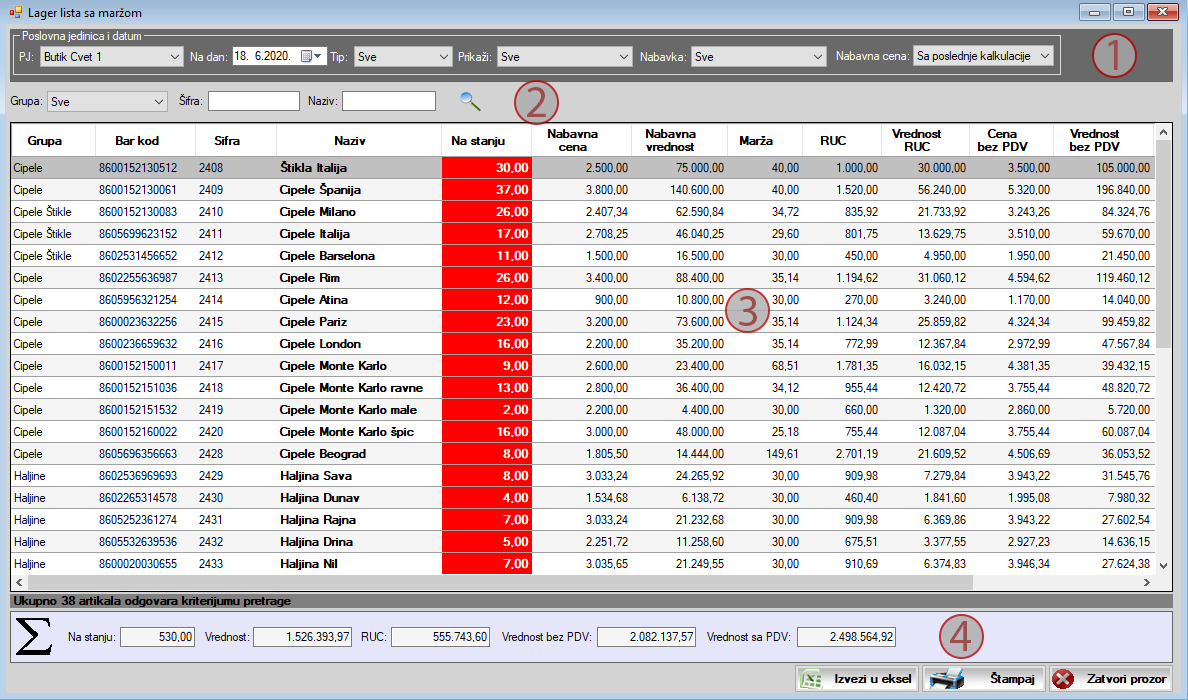The width and height of the screenshot is (1188, 700).
Task: Open the Nabavna cena dropdown
Action: point(983,56)
